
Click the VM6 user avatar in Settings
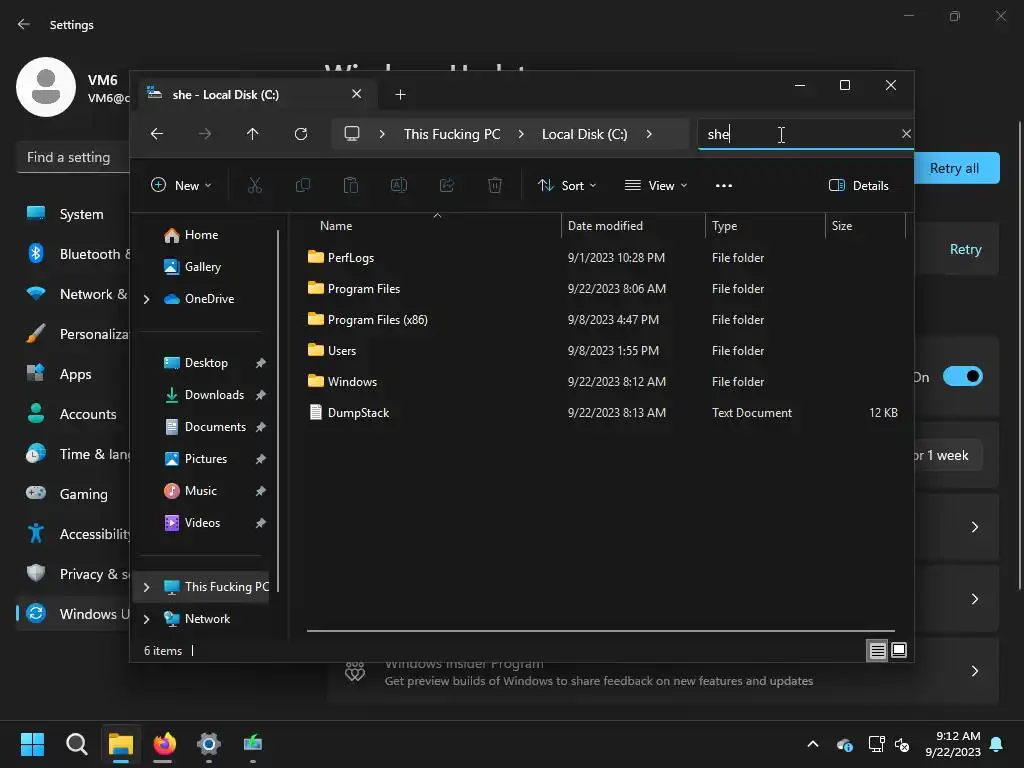(x=46, y=87)
